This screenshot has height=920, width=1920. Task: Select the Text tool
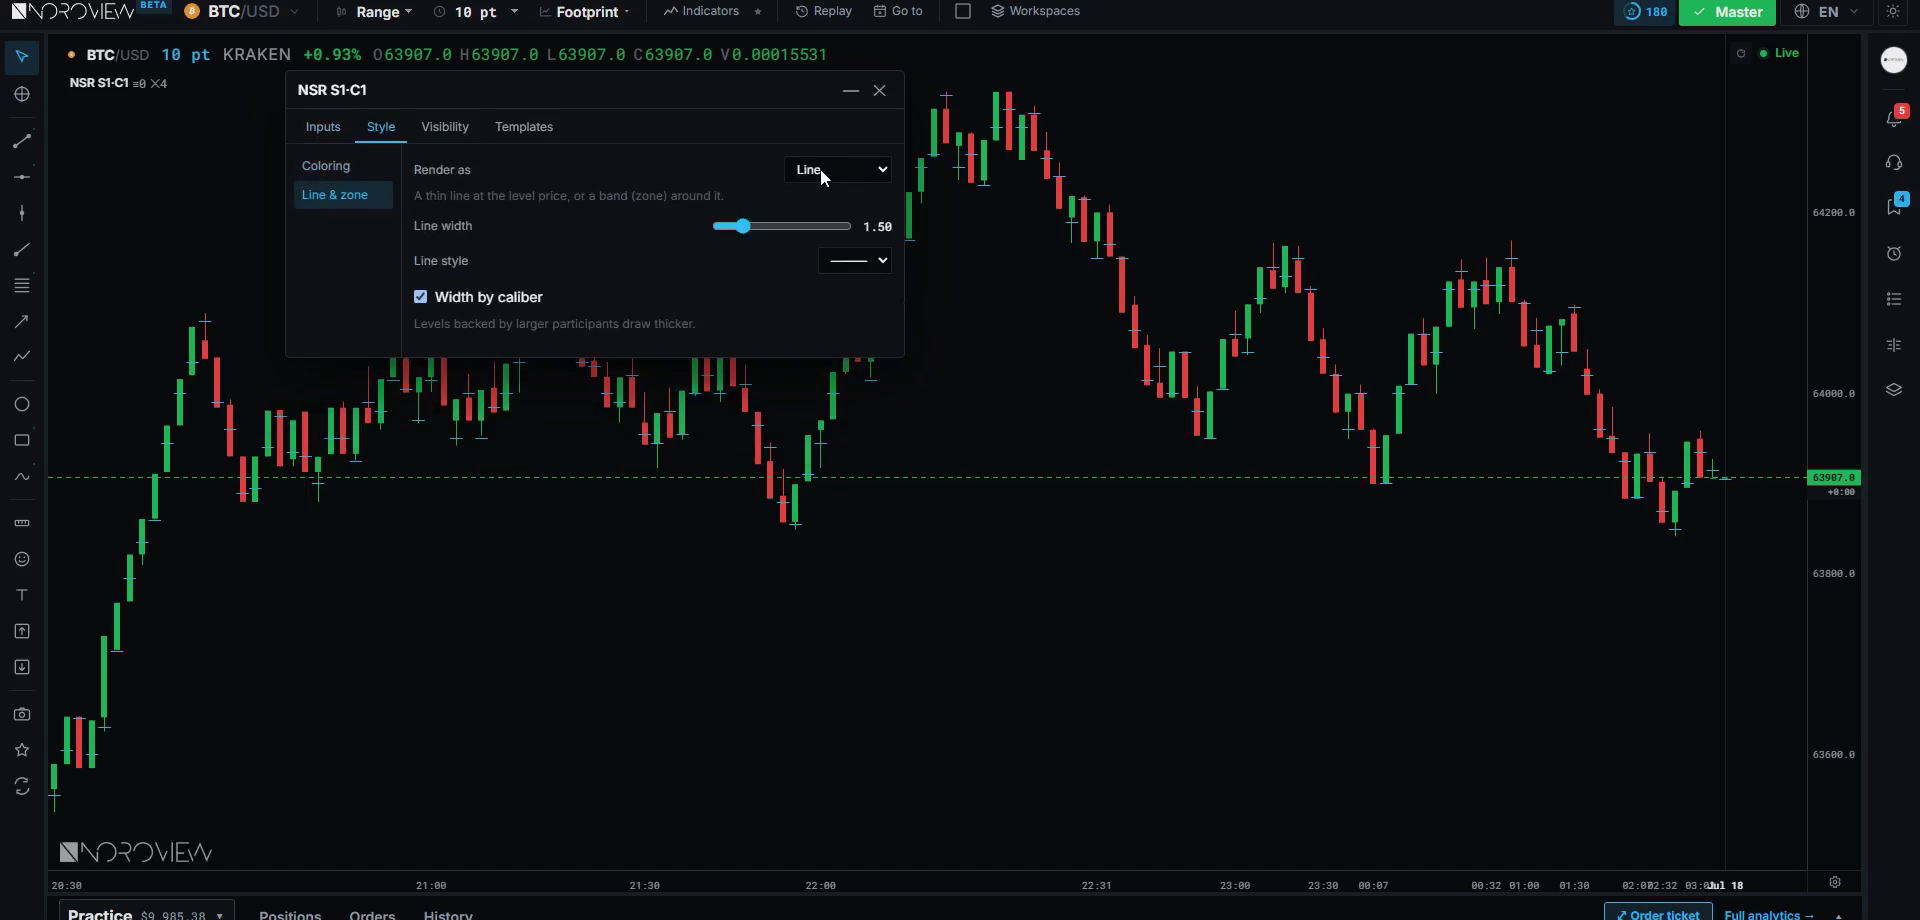(22, 596)
